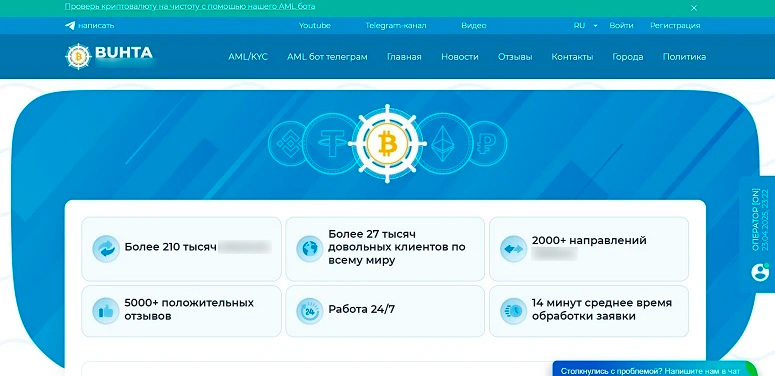Click the 24-hour clock icon
The image size is (775, 376).
(x=309, y=311)
